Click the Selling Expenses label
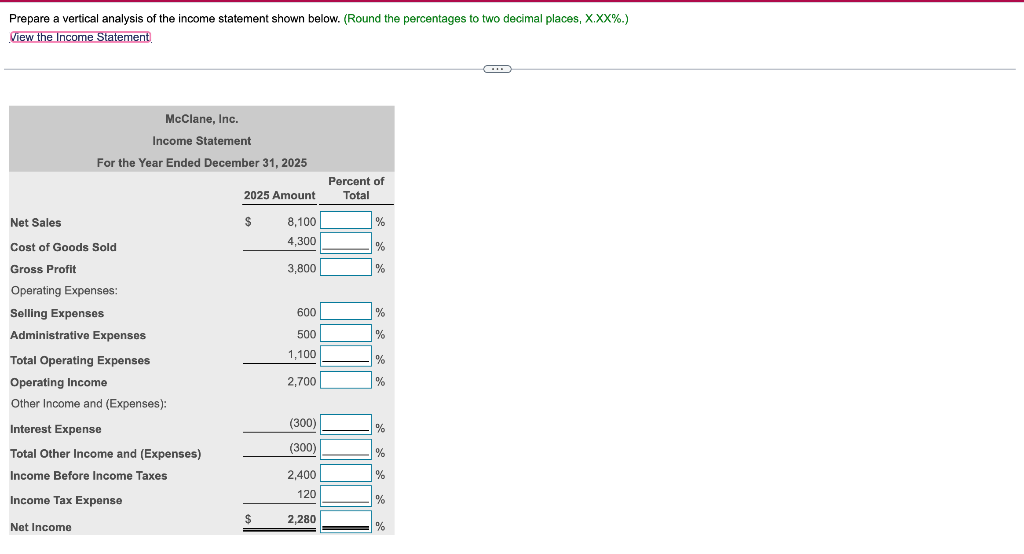1024x554 pixels. tap(57, 314)
